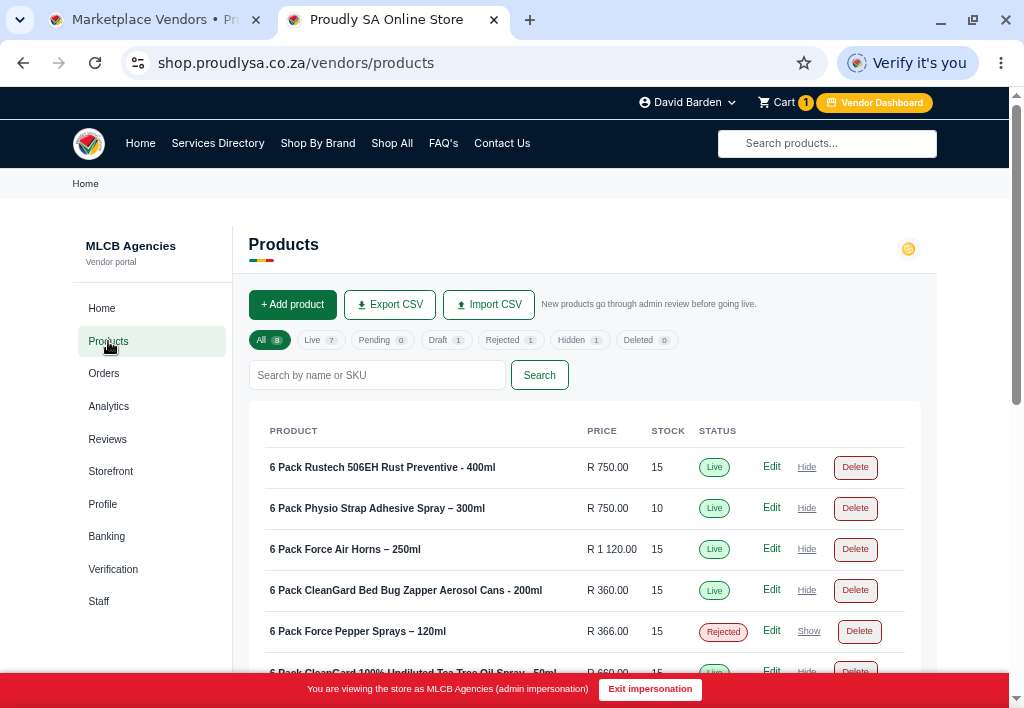The width and height of the screenshot is (1024, 708).
Task: Open Reviews in vendor sidebar
Action: (x=152, y=440)
